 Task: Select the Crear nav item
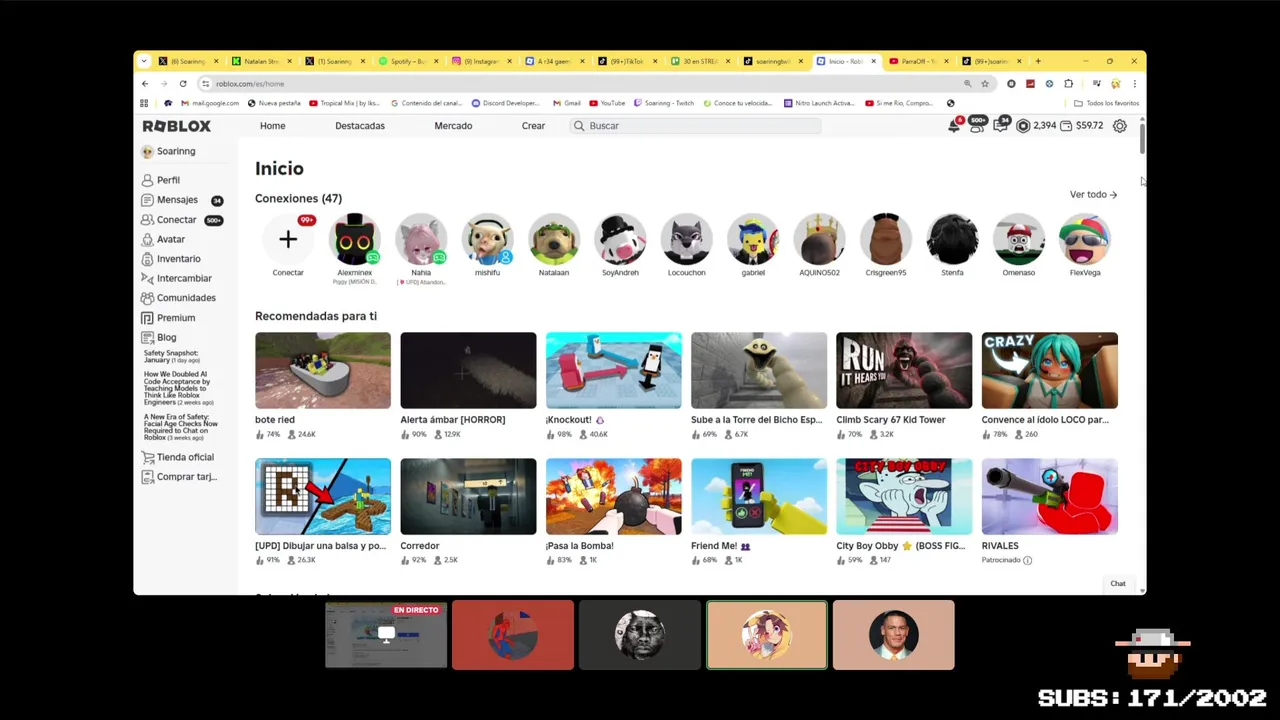coord(533,126)
